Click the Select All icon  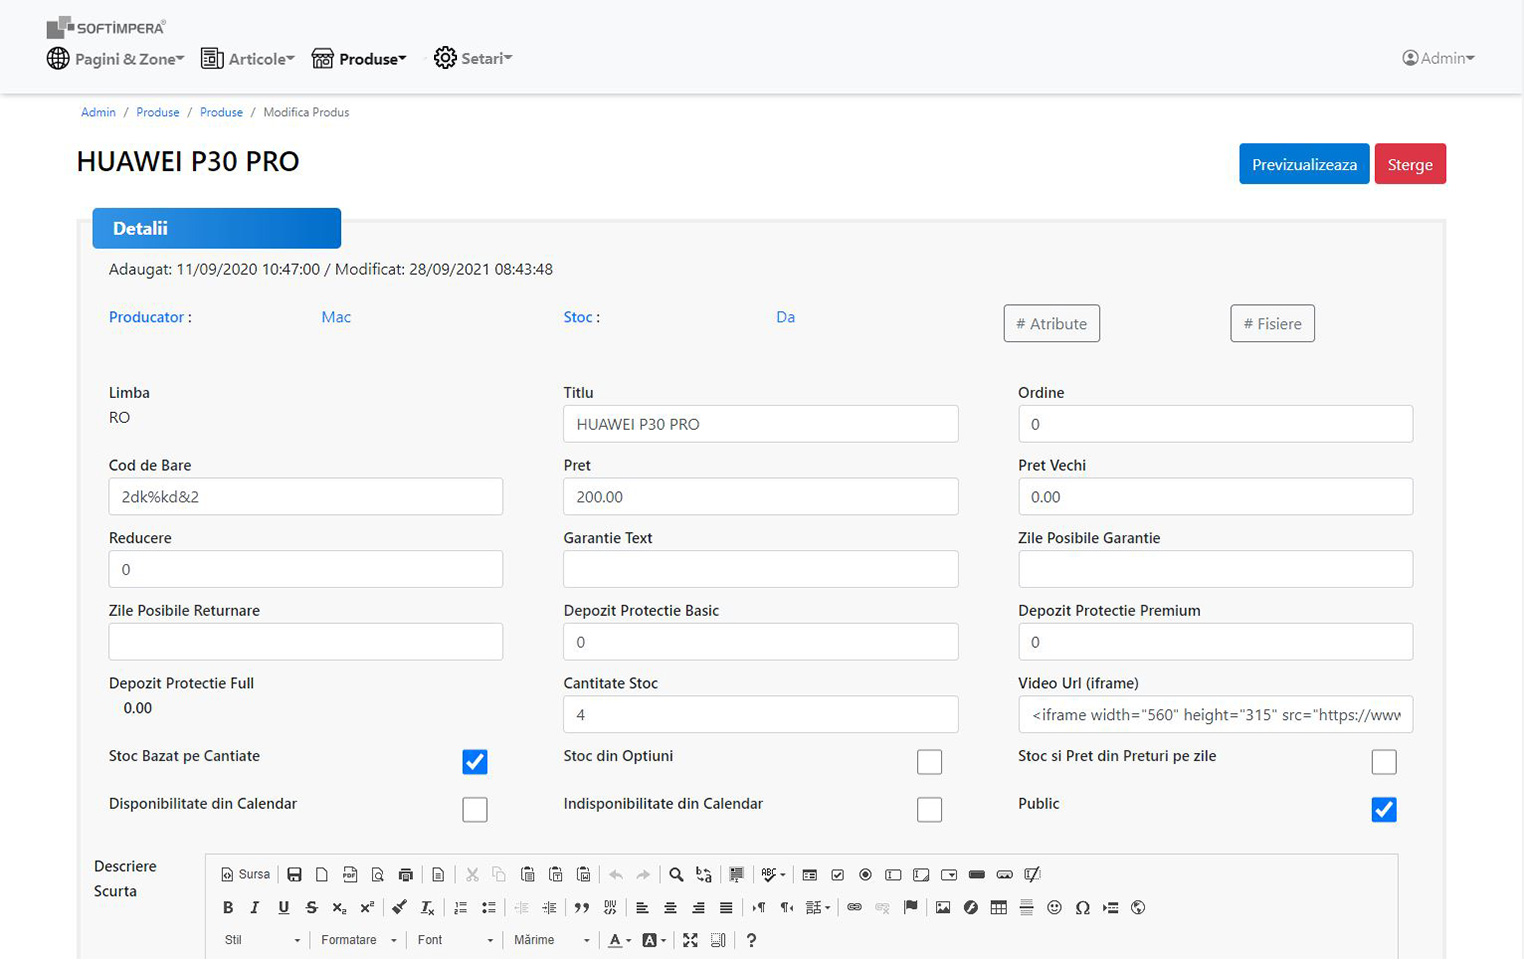[737, 875]
